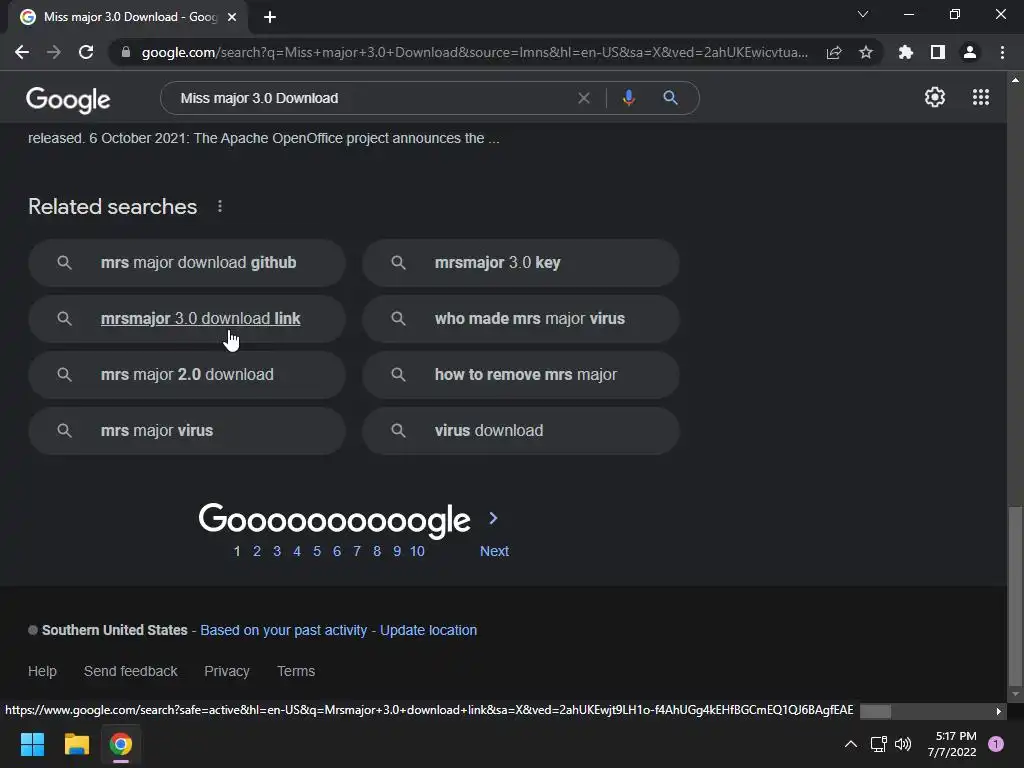Open volume control speaker icon
This screenshot has height=768, width=1024.
(903, 744)
